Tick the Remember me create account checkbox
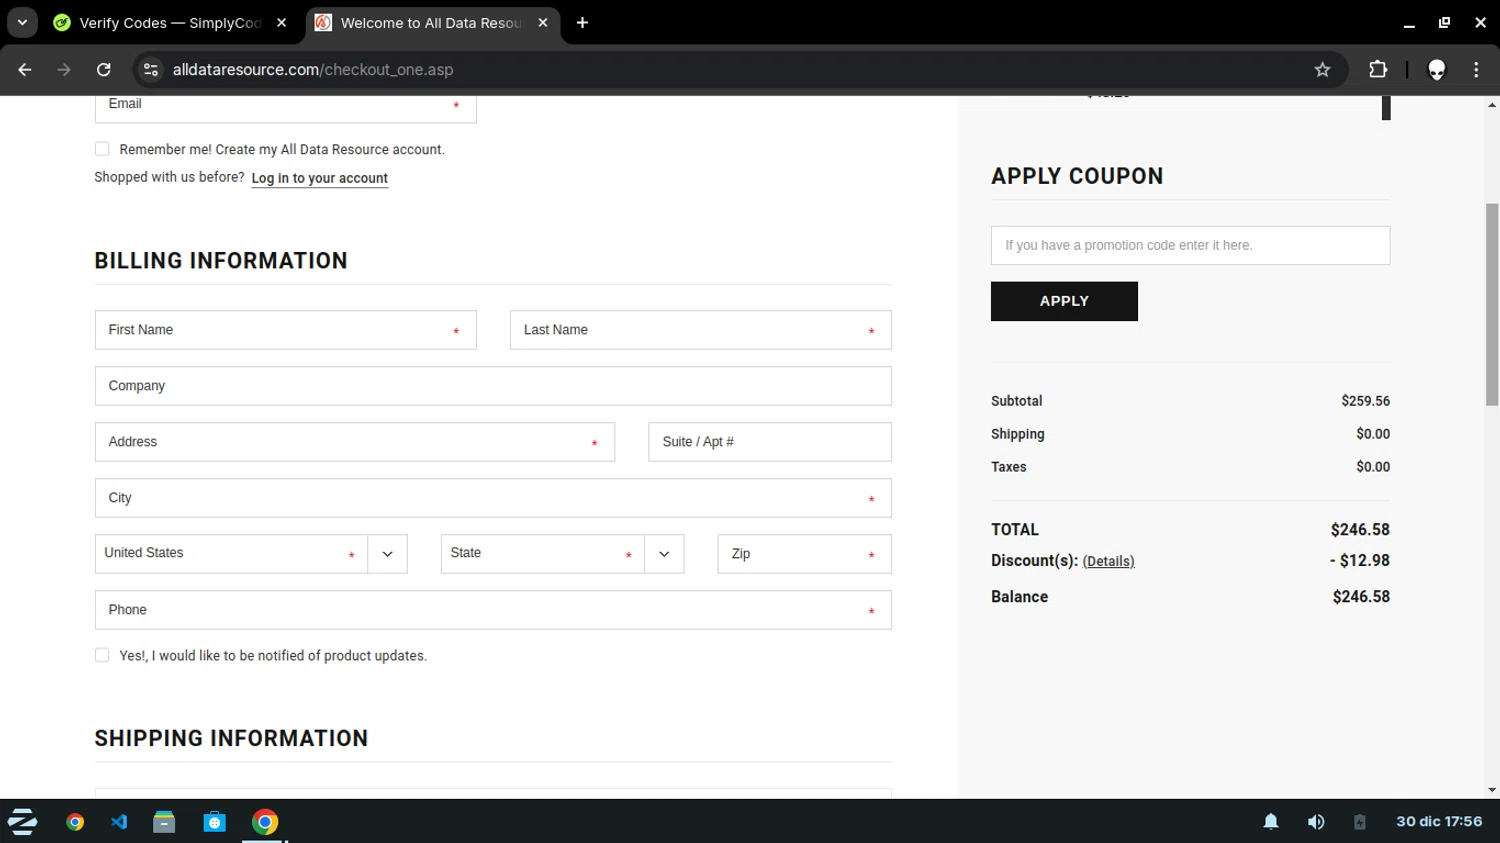 (102, 149)
